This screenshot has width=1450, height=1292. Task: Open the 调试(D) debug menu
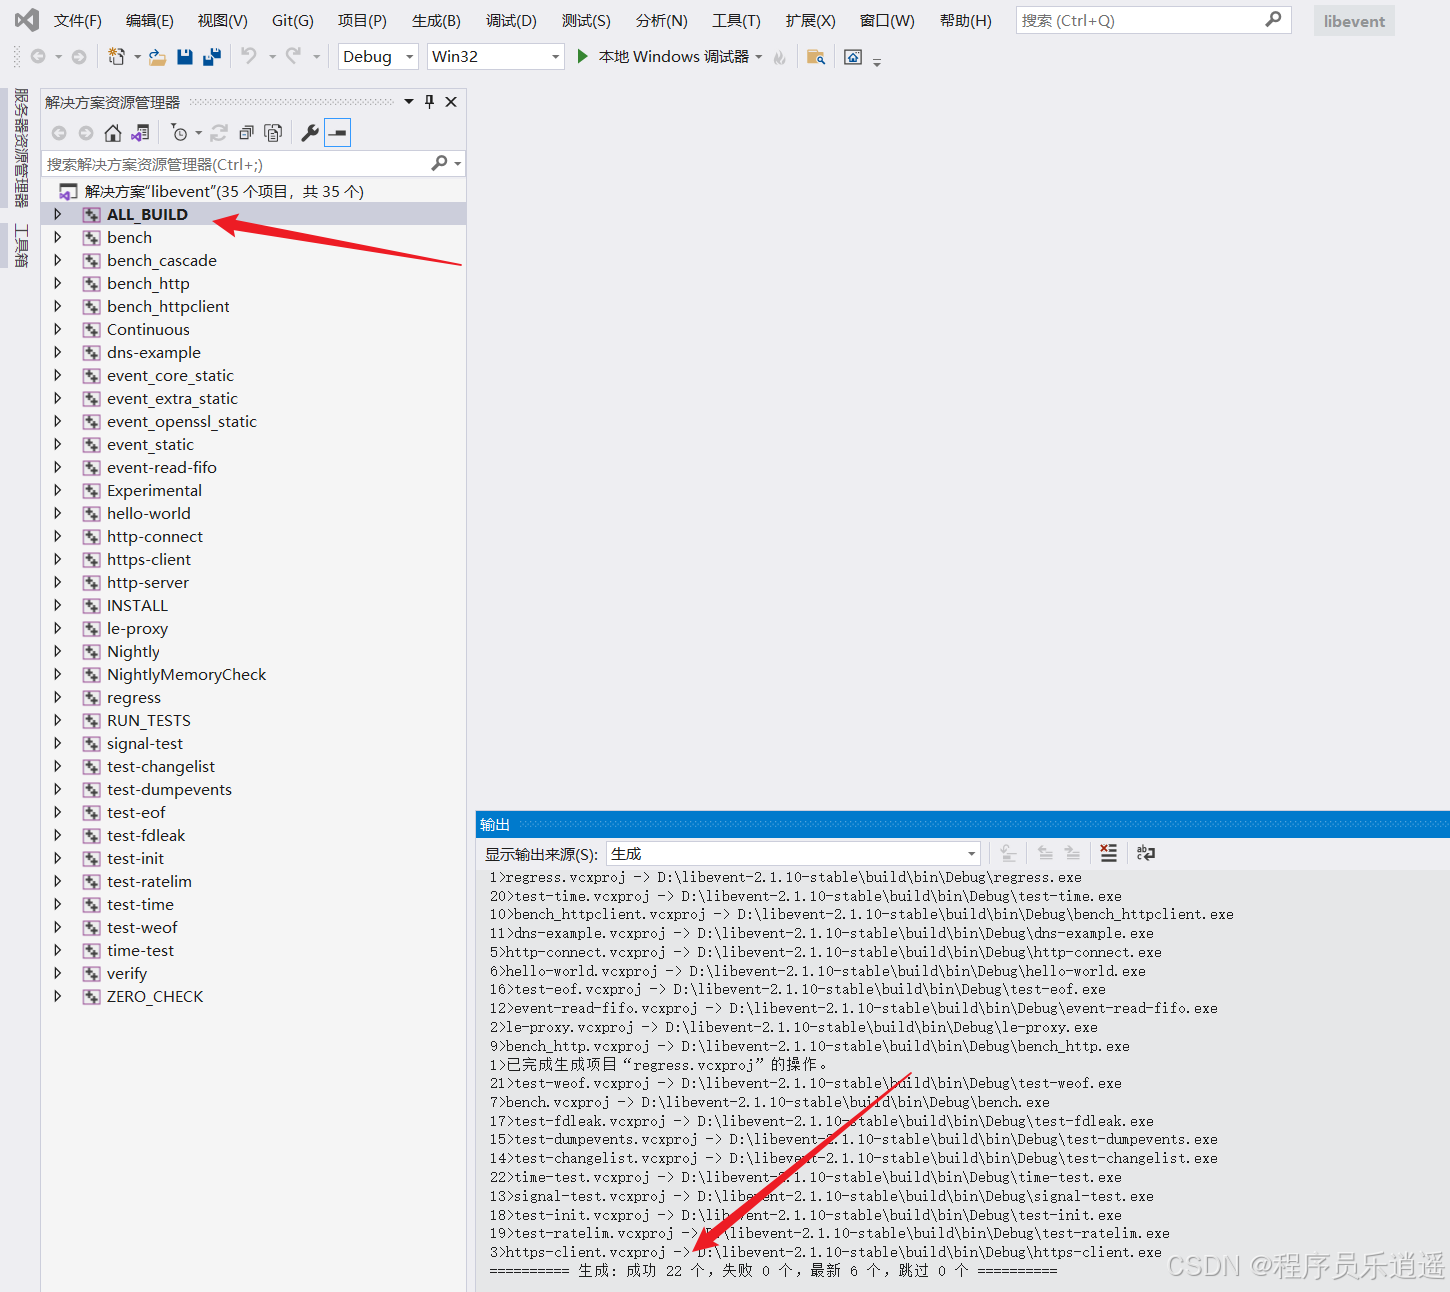(x=511, y=21)
